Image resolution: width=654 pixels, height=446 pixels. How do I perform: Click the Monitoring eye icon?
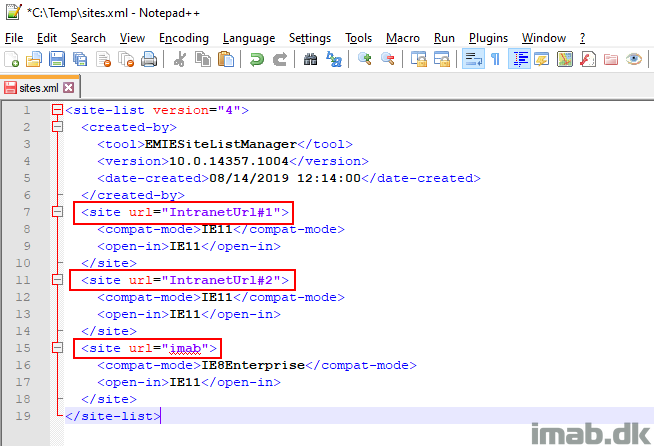tap(634, 59)
